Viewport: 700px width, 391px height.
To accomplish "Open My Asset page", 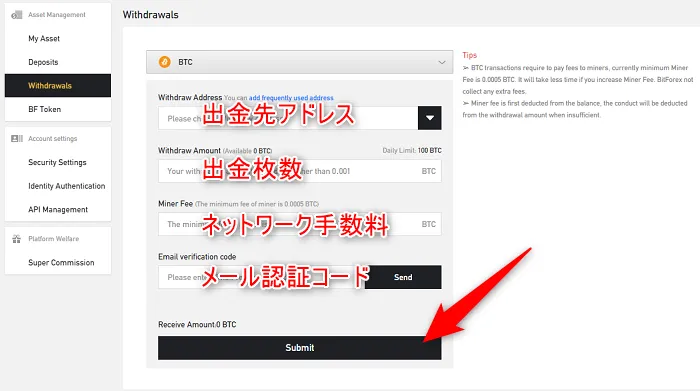I will pos(44,38).
